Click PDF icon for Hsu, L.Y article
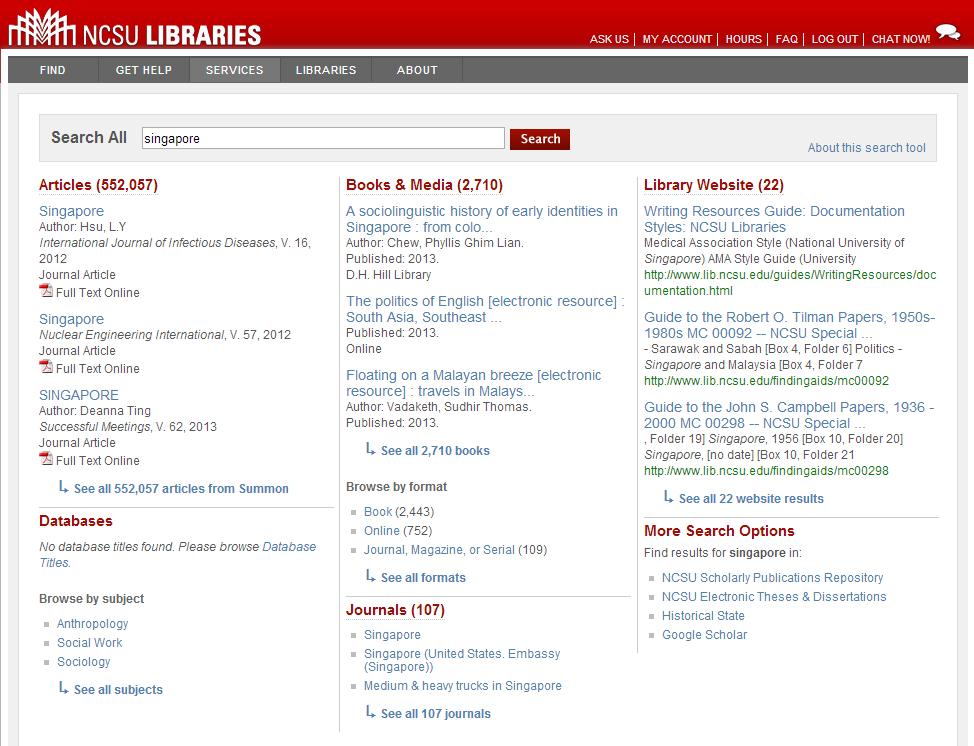This screenshot has height=746, width=974. pos(46,291)
